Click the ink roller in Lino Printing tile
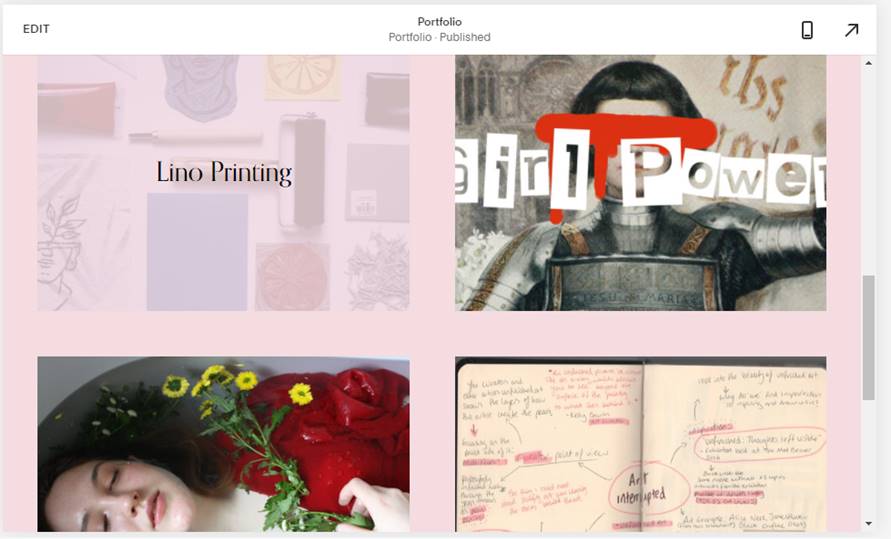The height and width of the screenshot is (539, 891). [305, 170]
